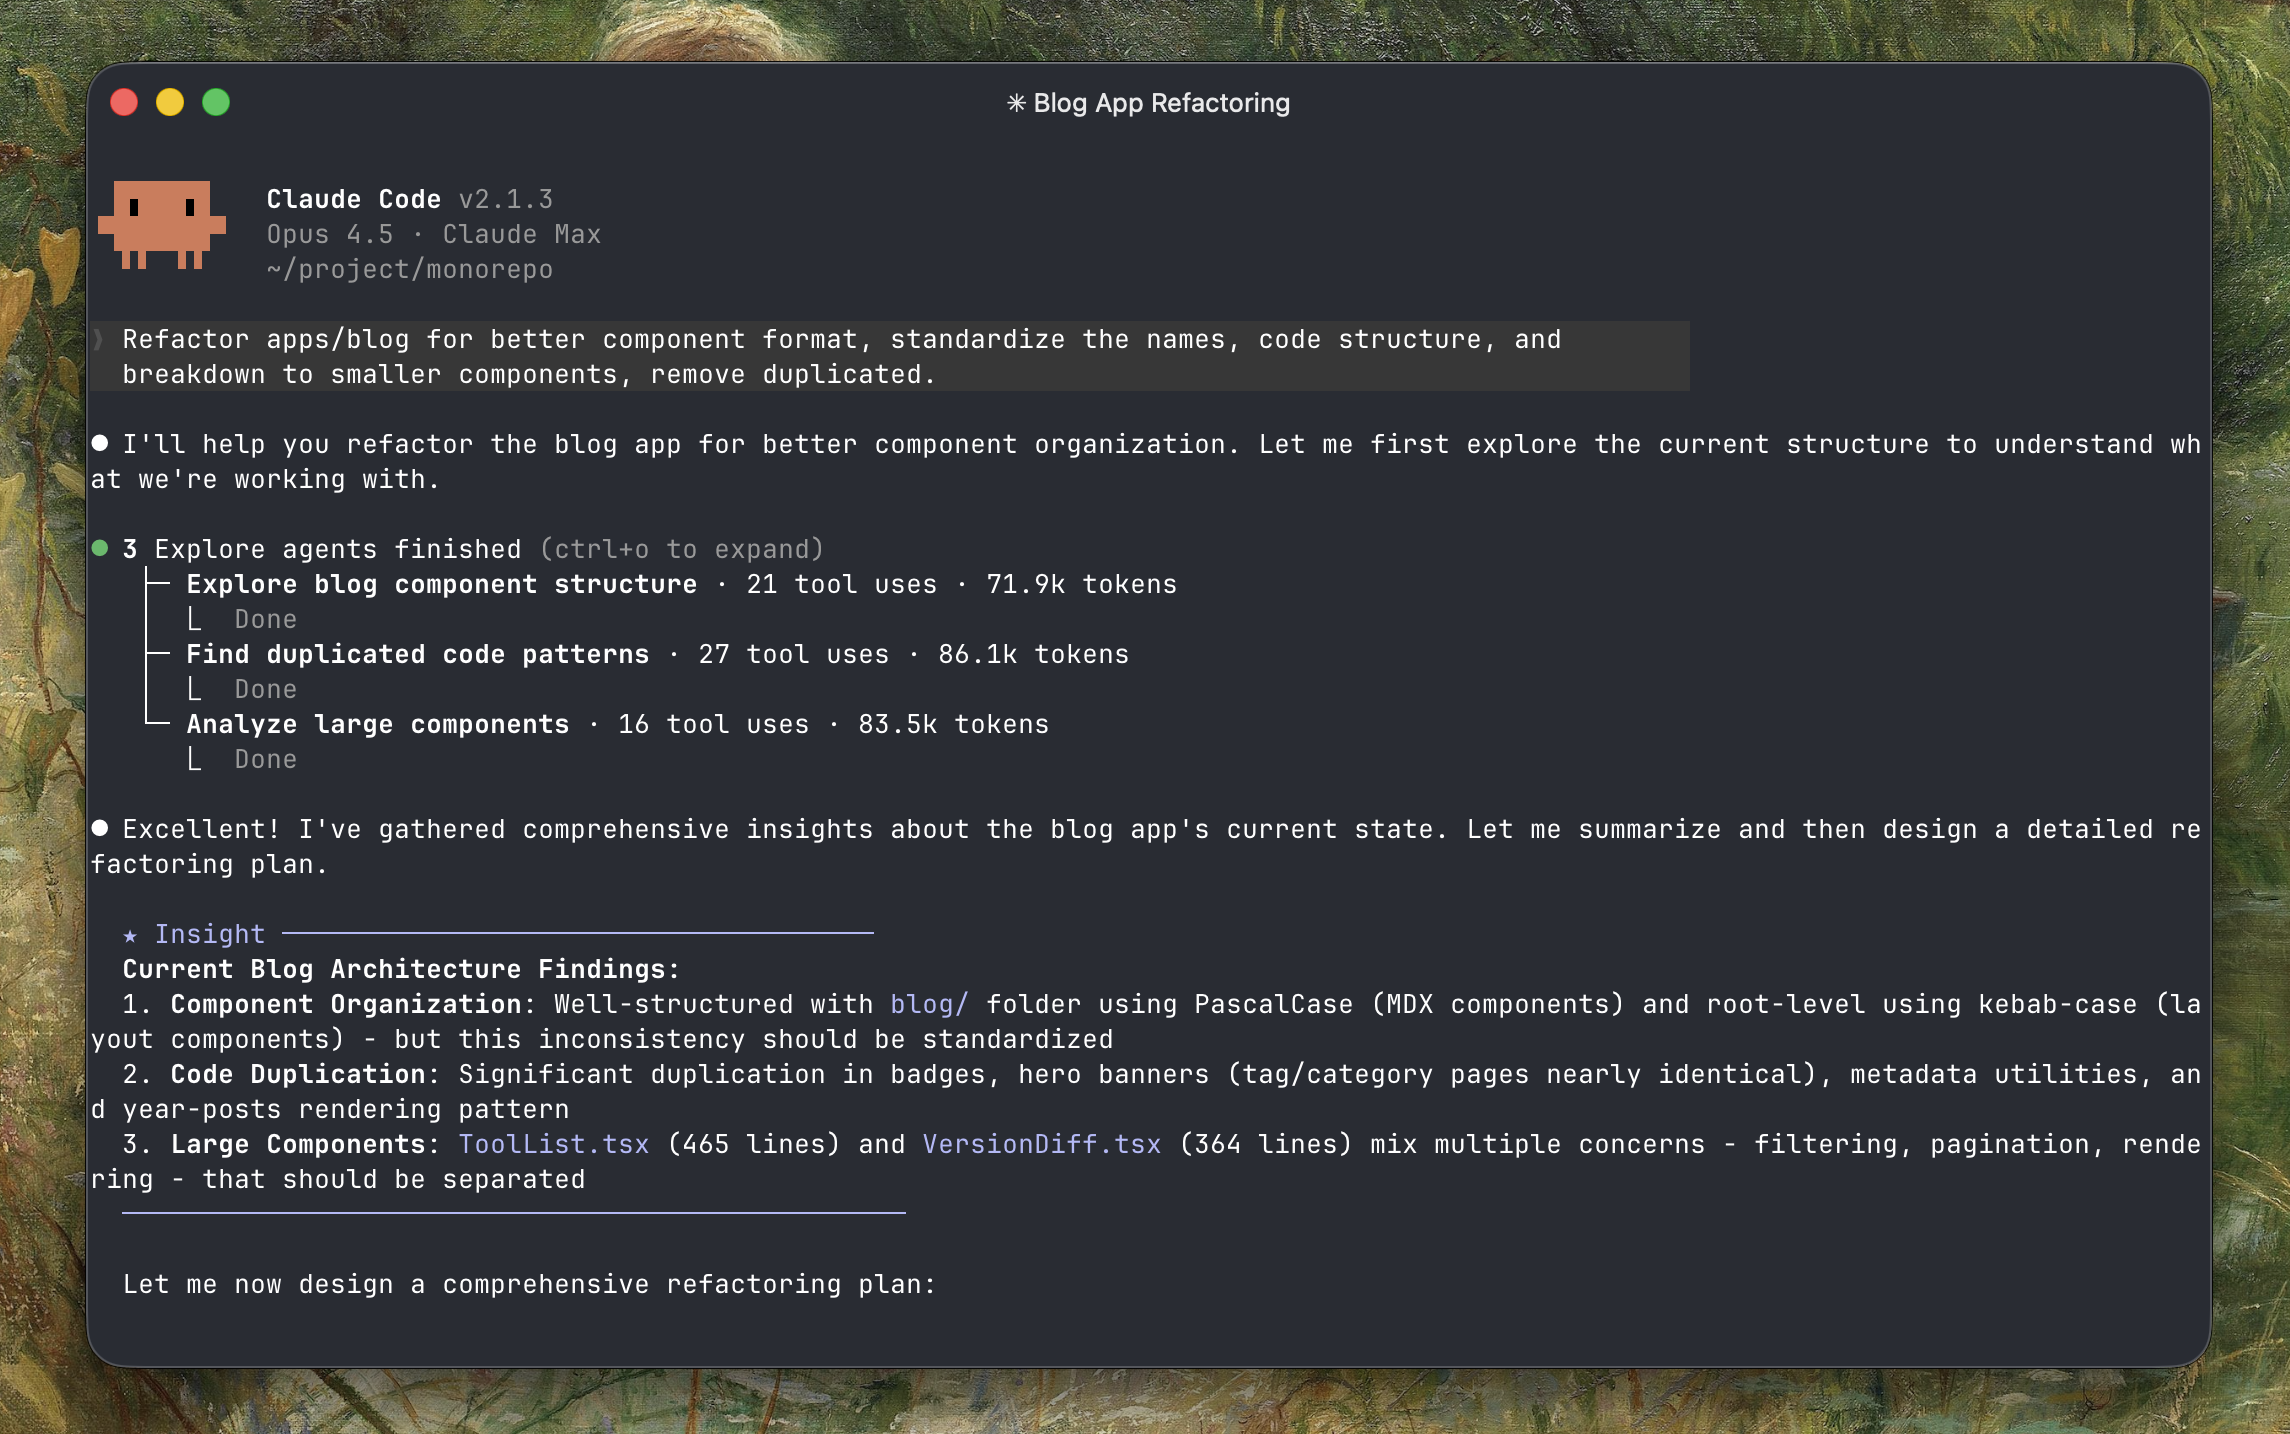This screenshot has height=1434, width=2290.
Task: Click the green status dot beside Explore agents
Action: click(100, 548)
